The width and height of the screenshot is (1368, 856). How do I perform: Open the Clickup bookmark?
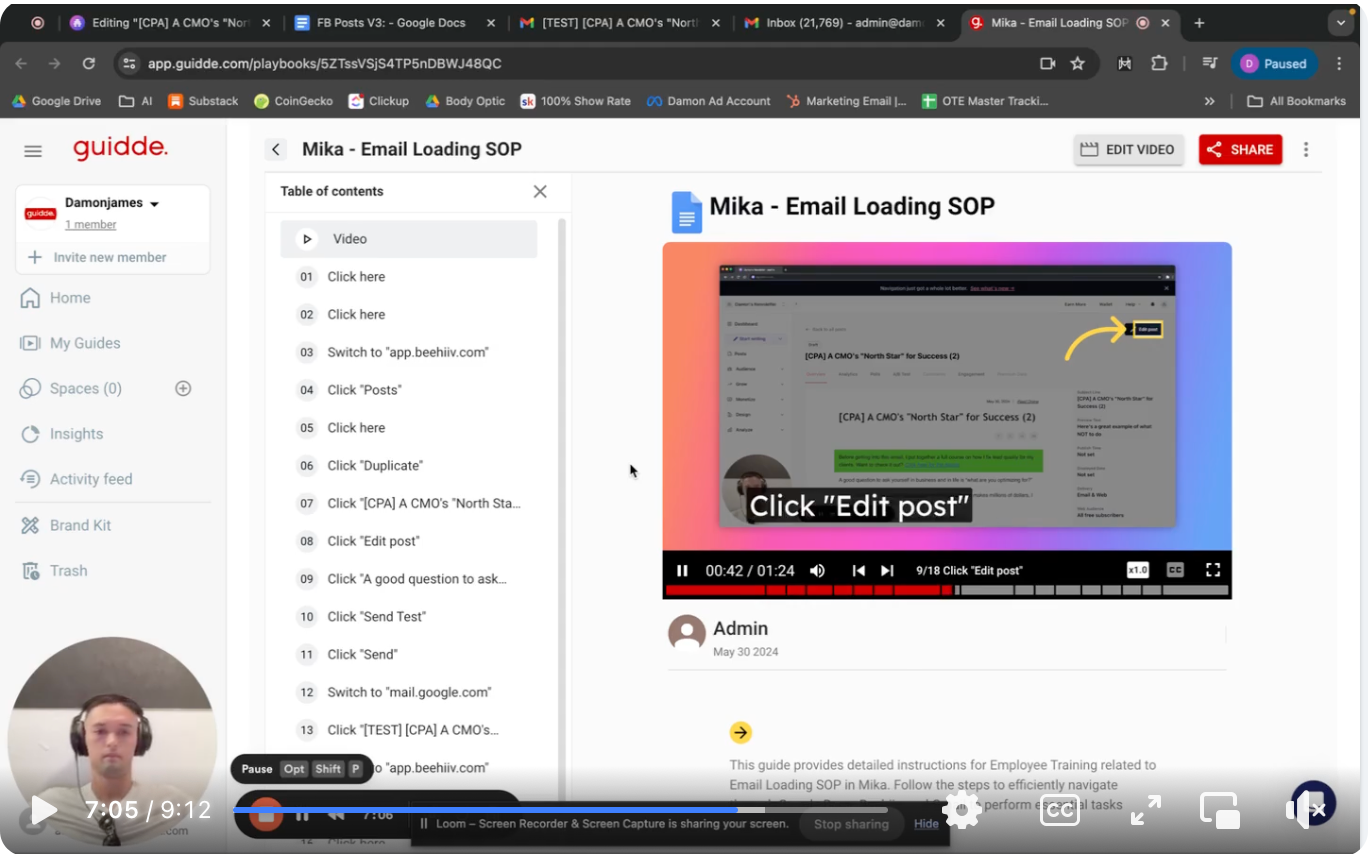point(379,101)
